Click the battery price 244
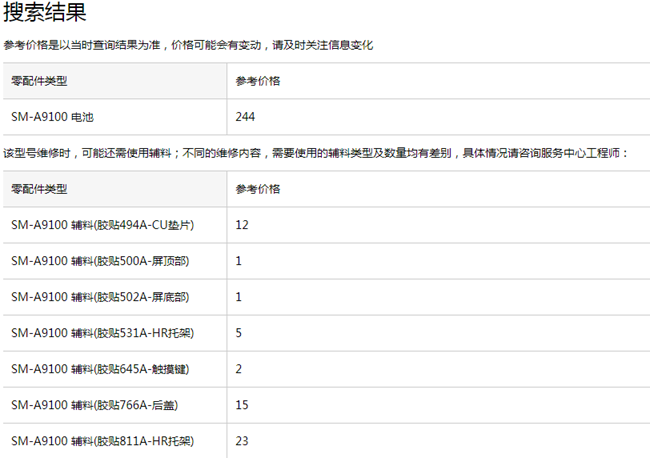 [x=245, y=117]
